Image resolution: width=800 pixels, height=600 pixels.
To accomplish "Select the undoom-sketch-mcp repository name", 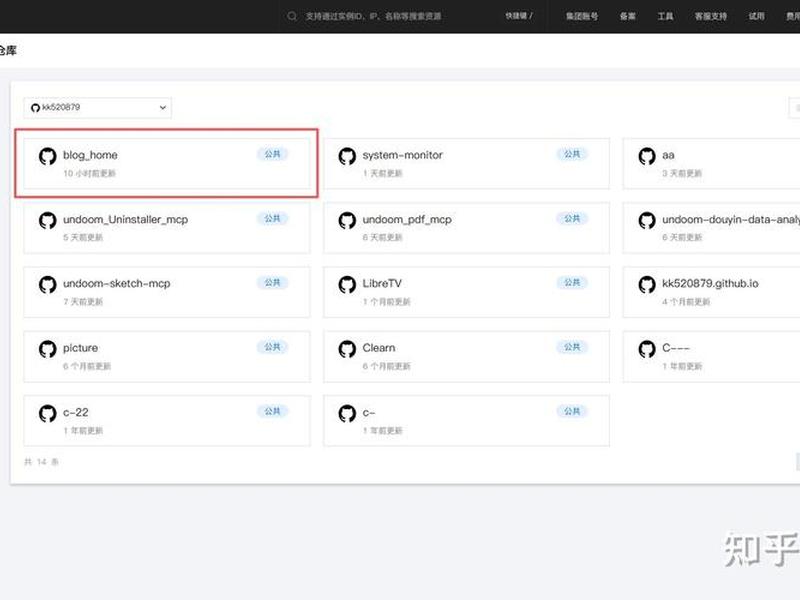I will click(x=117, y=283).
